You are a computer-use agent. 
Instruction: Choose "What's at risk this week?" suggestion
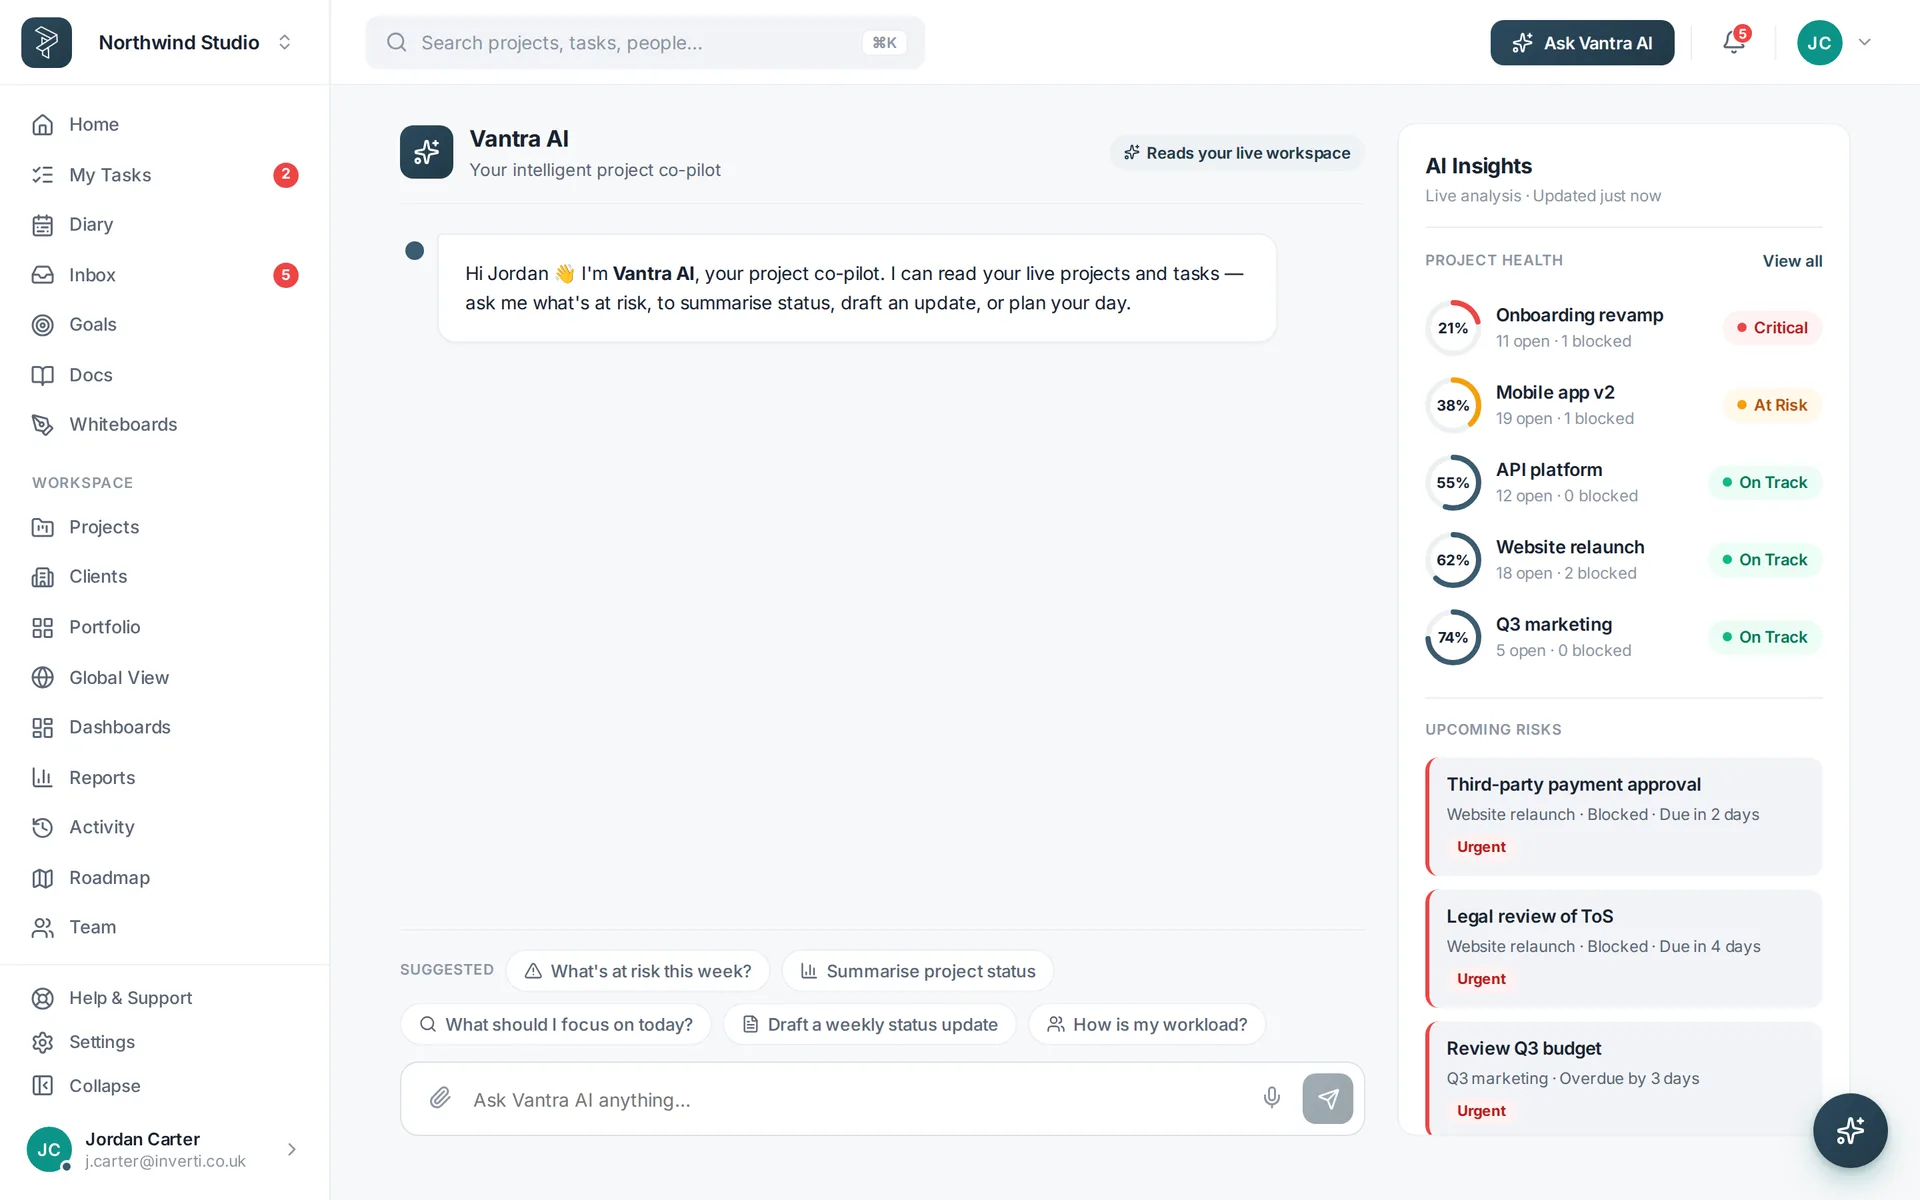tap(638, 971)
